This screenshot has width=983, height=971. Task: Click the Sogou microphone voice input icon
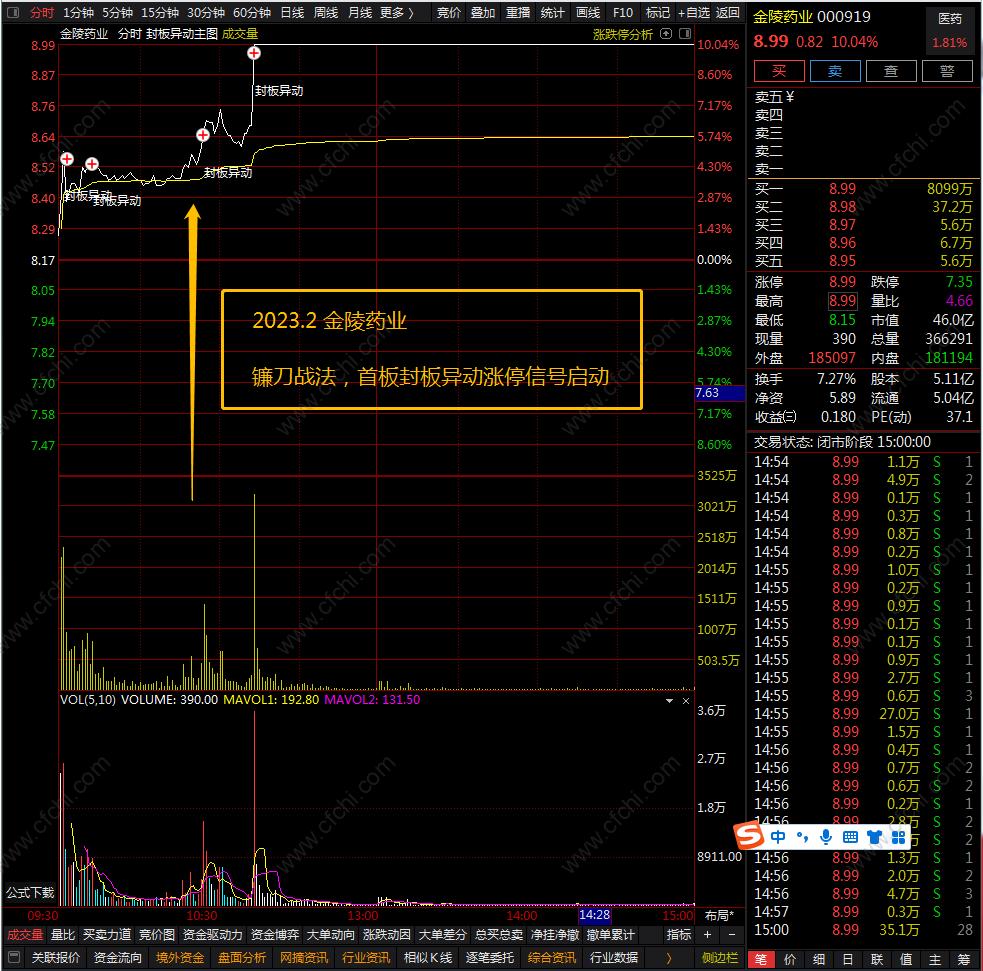(x=826, y=837)
